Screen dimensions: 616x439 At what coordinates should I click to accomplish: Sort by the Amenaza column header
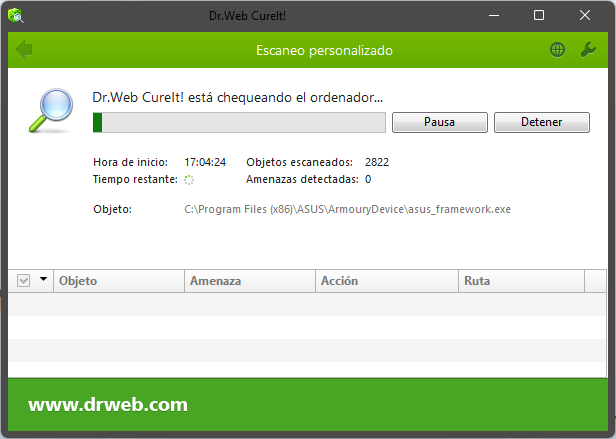[250, 281]
